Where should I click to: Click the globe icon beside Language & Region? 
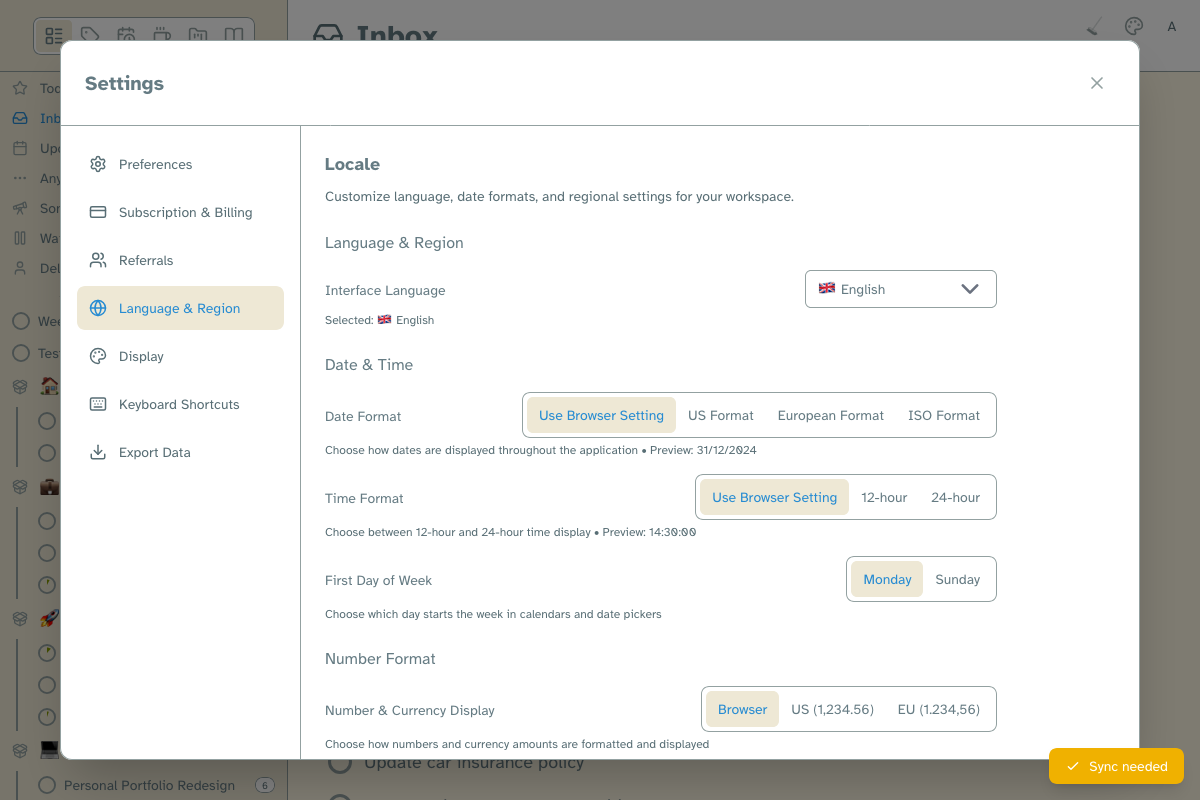[x=97, y=308]
